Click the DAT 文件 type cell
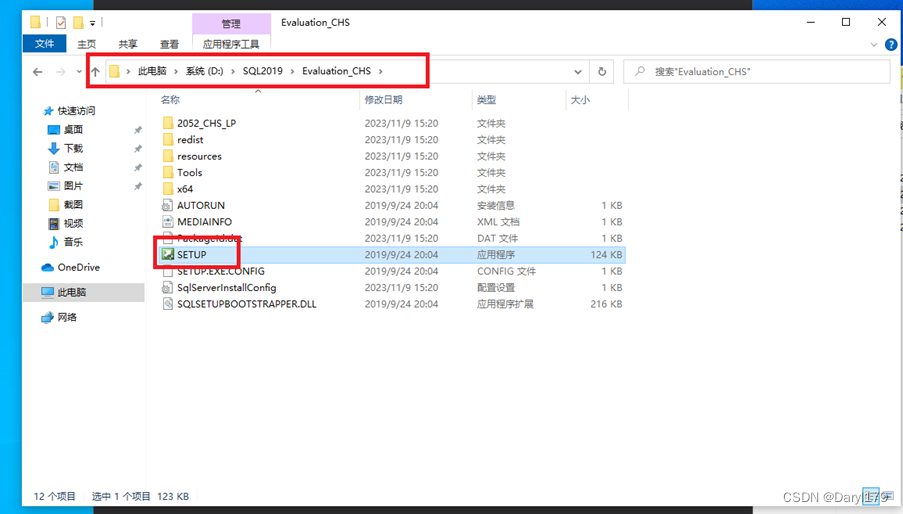 pyautogui.click(x=498, y=238)
